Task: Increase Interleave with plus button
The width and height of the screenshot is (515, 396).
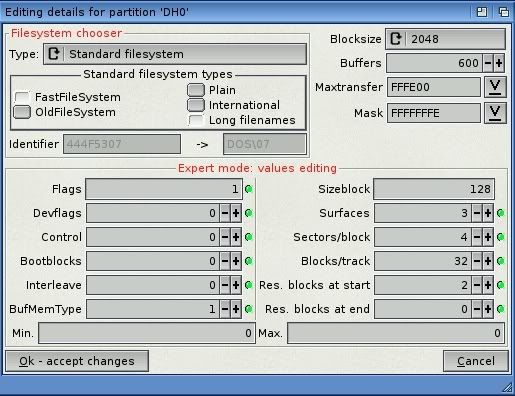Action: pos(236,285)
